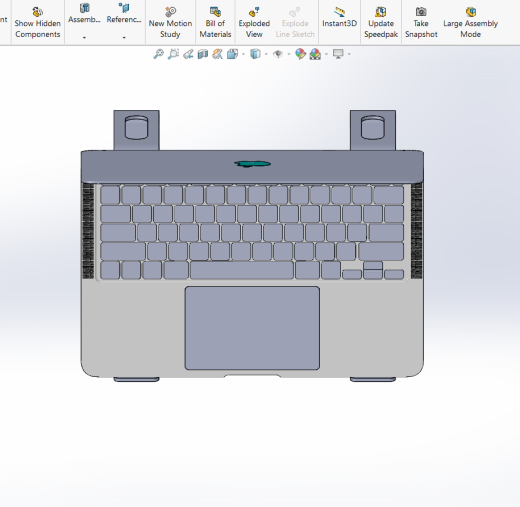
Task: Click Update Speedpak
Action: coord(381,22)
